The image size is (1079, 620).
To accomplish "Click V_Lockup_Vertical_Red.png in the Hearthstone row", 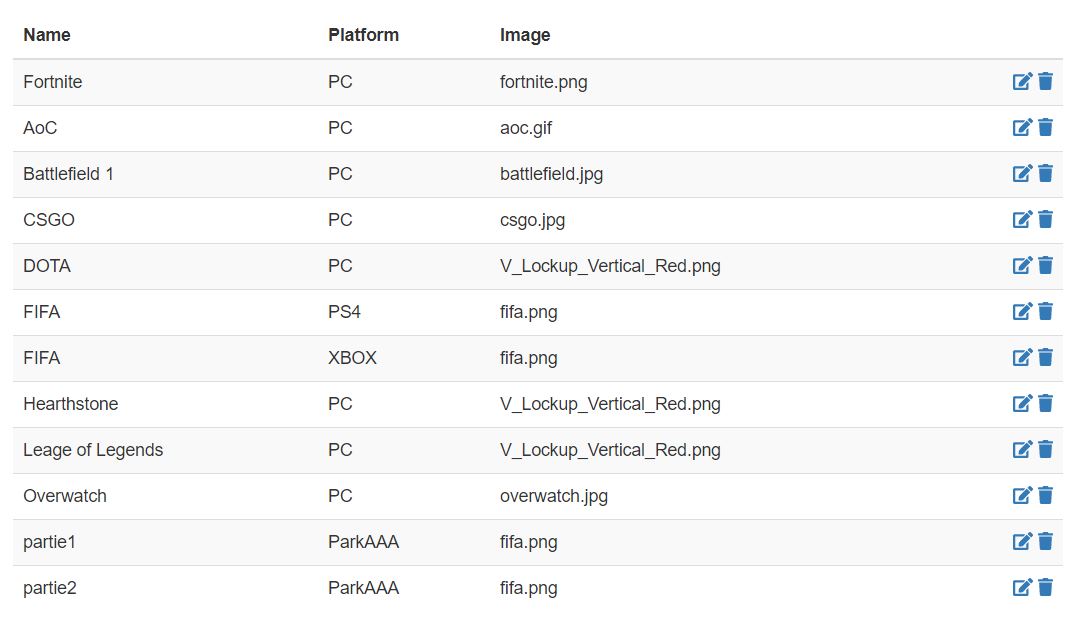I will (x=610, y=405).
